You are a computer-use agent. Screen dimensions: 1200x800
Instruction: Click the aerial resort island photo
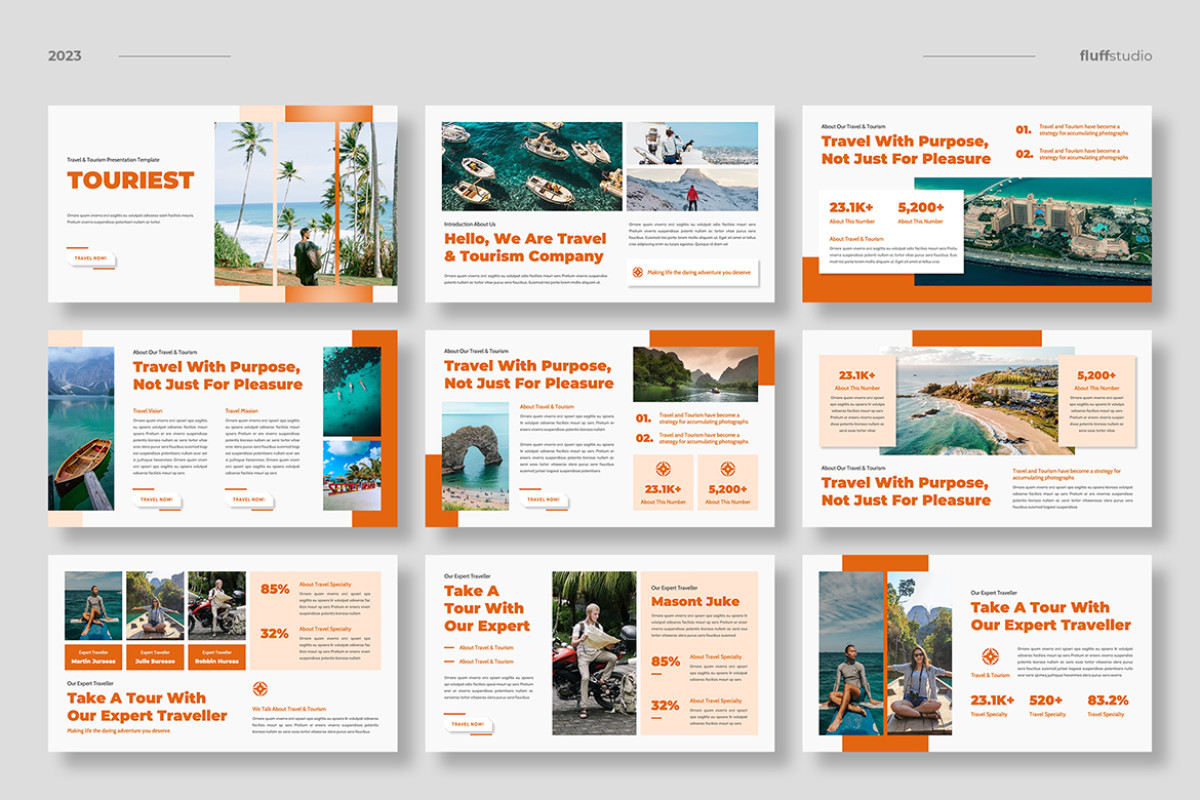click(1033, 232)
